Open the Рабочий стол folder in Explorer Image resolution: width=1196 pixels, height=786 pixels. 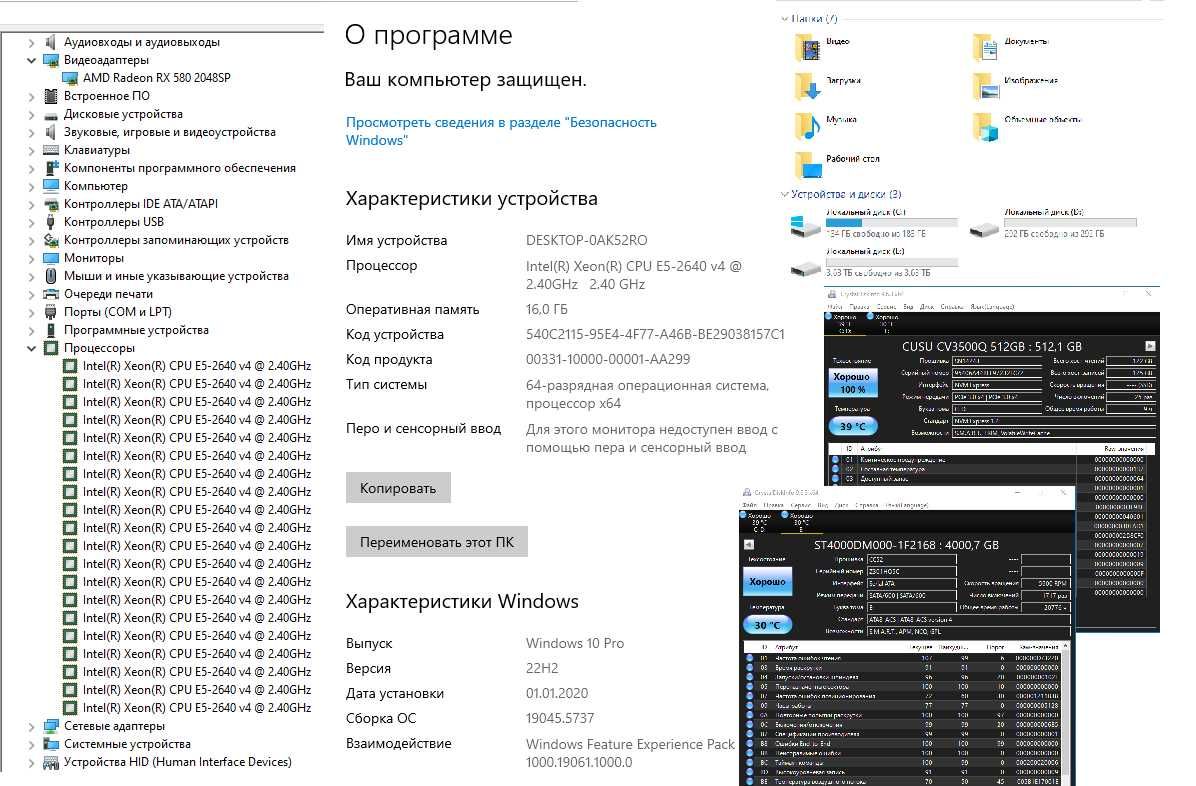[x=808, y=165]
